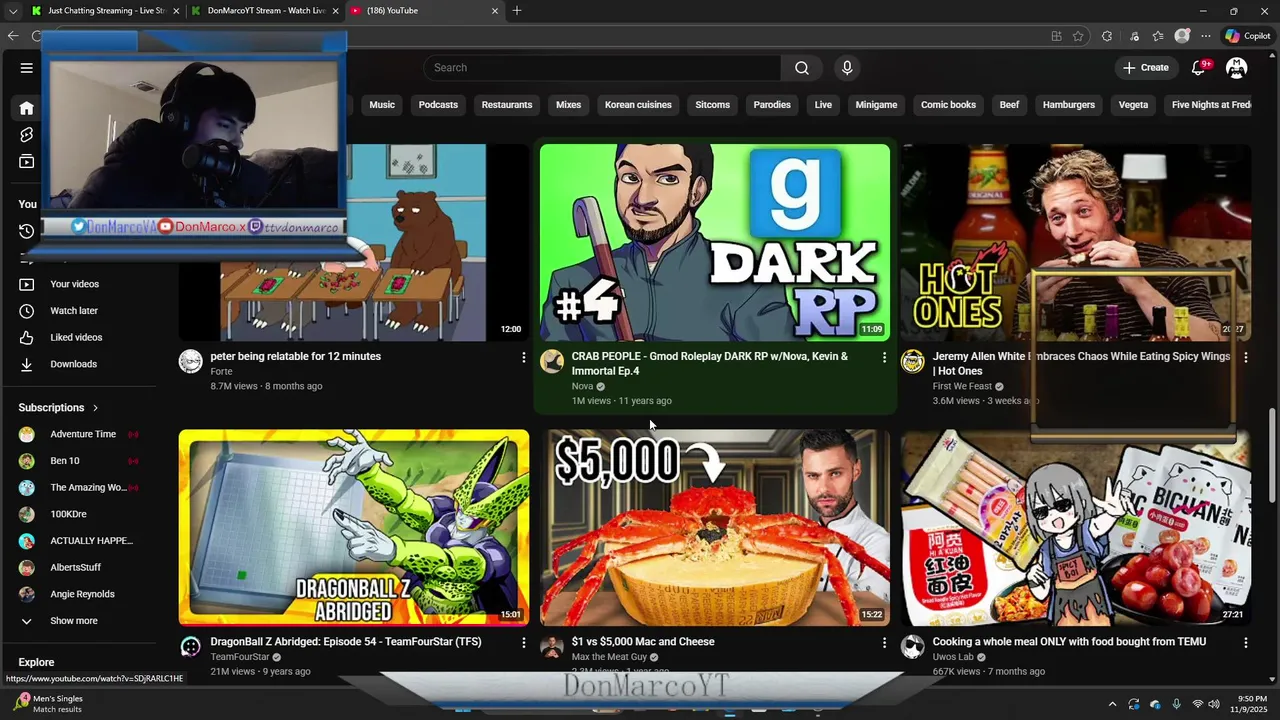Open a new browser tab
The height and width of the screenshot is (720, 1280).
point(517,11)
